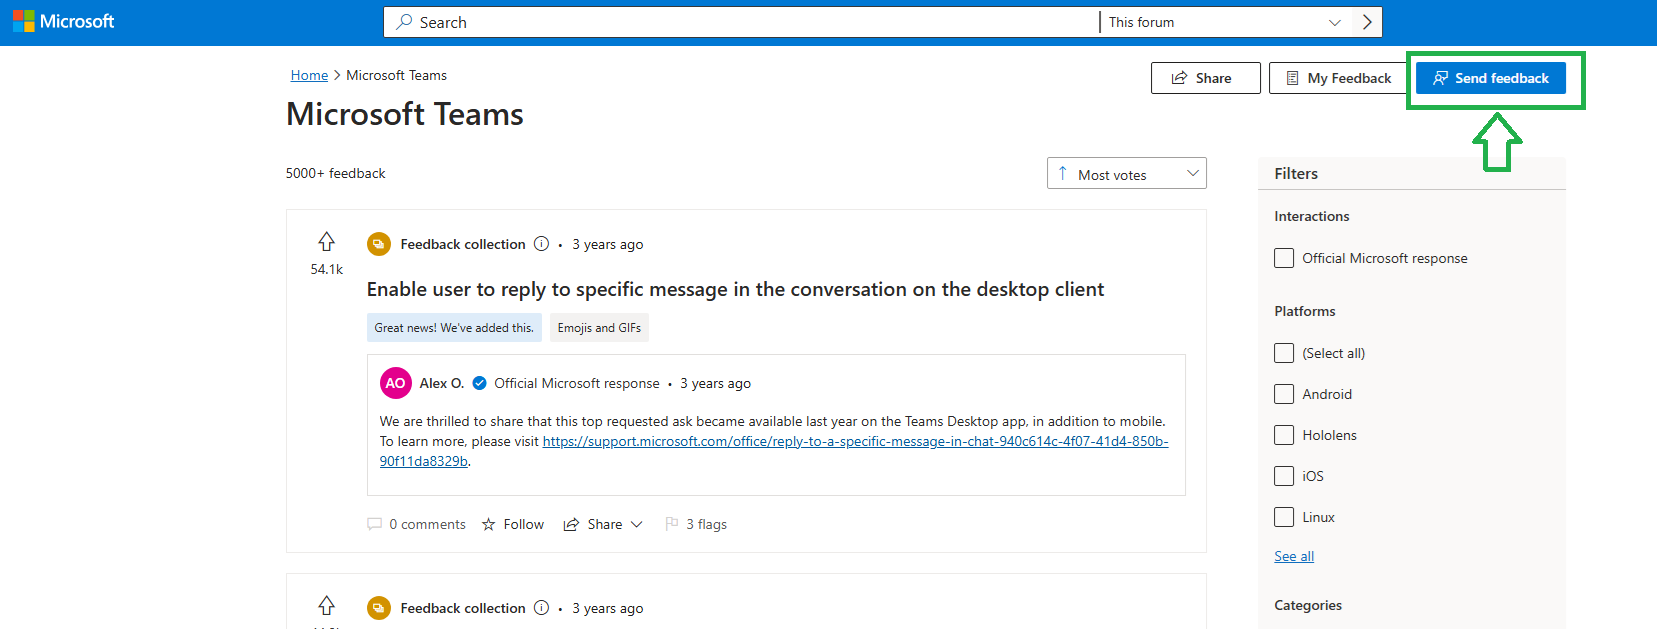Check the Android platform filter
The width and height of the screenshot is (1657, 636).
coord(1284,394)
